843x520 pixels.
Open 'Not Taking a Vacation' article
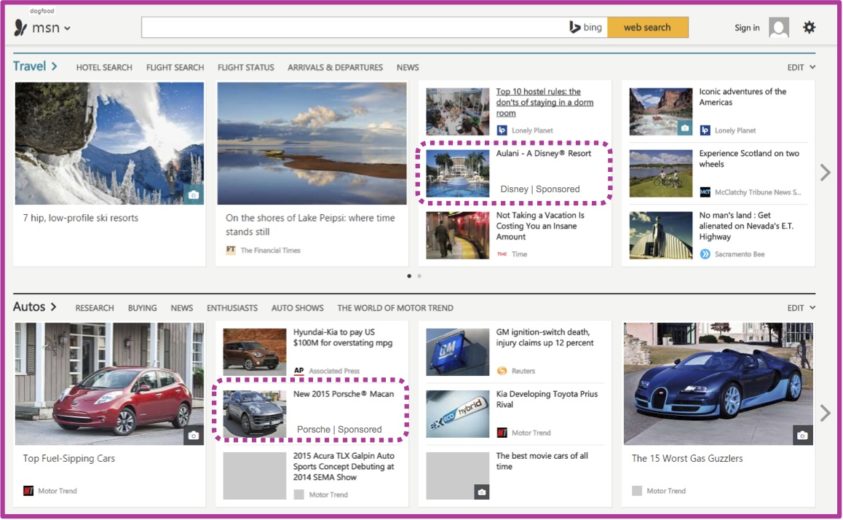(540, 226)
